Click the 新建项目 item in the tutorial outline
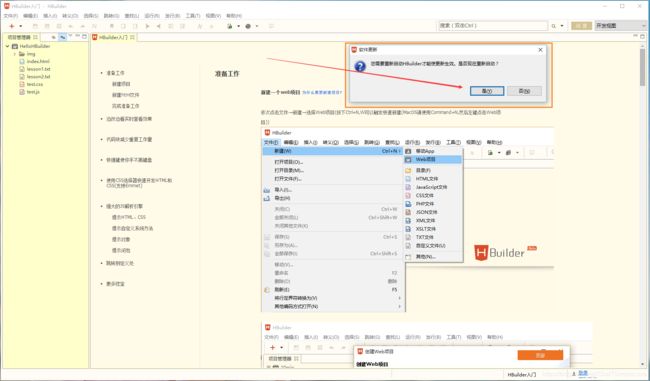650x381 pixels. [121, 84]
